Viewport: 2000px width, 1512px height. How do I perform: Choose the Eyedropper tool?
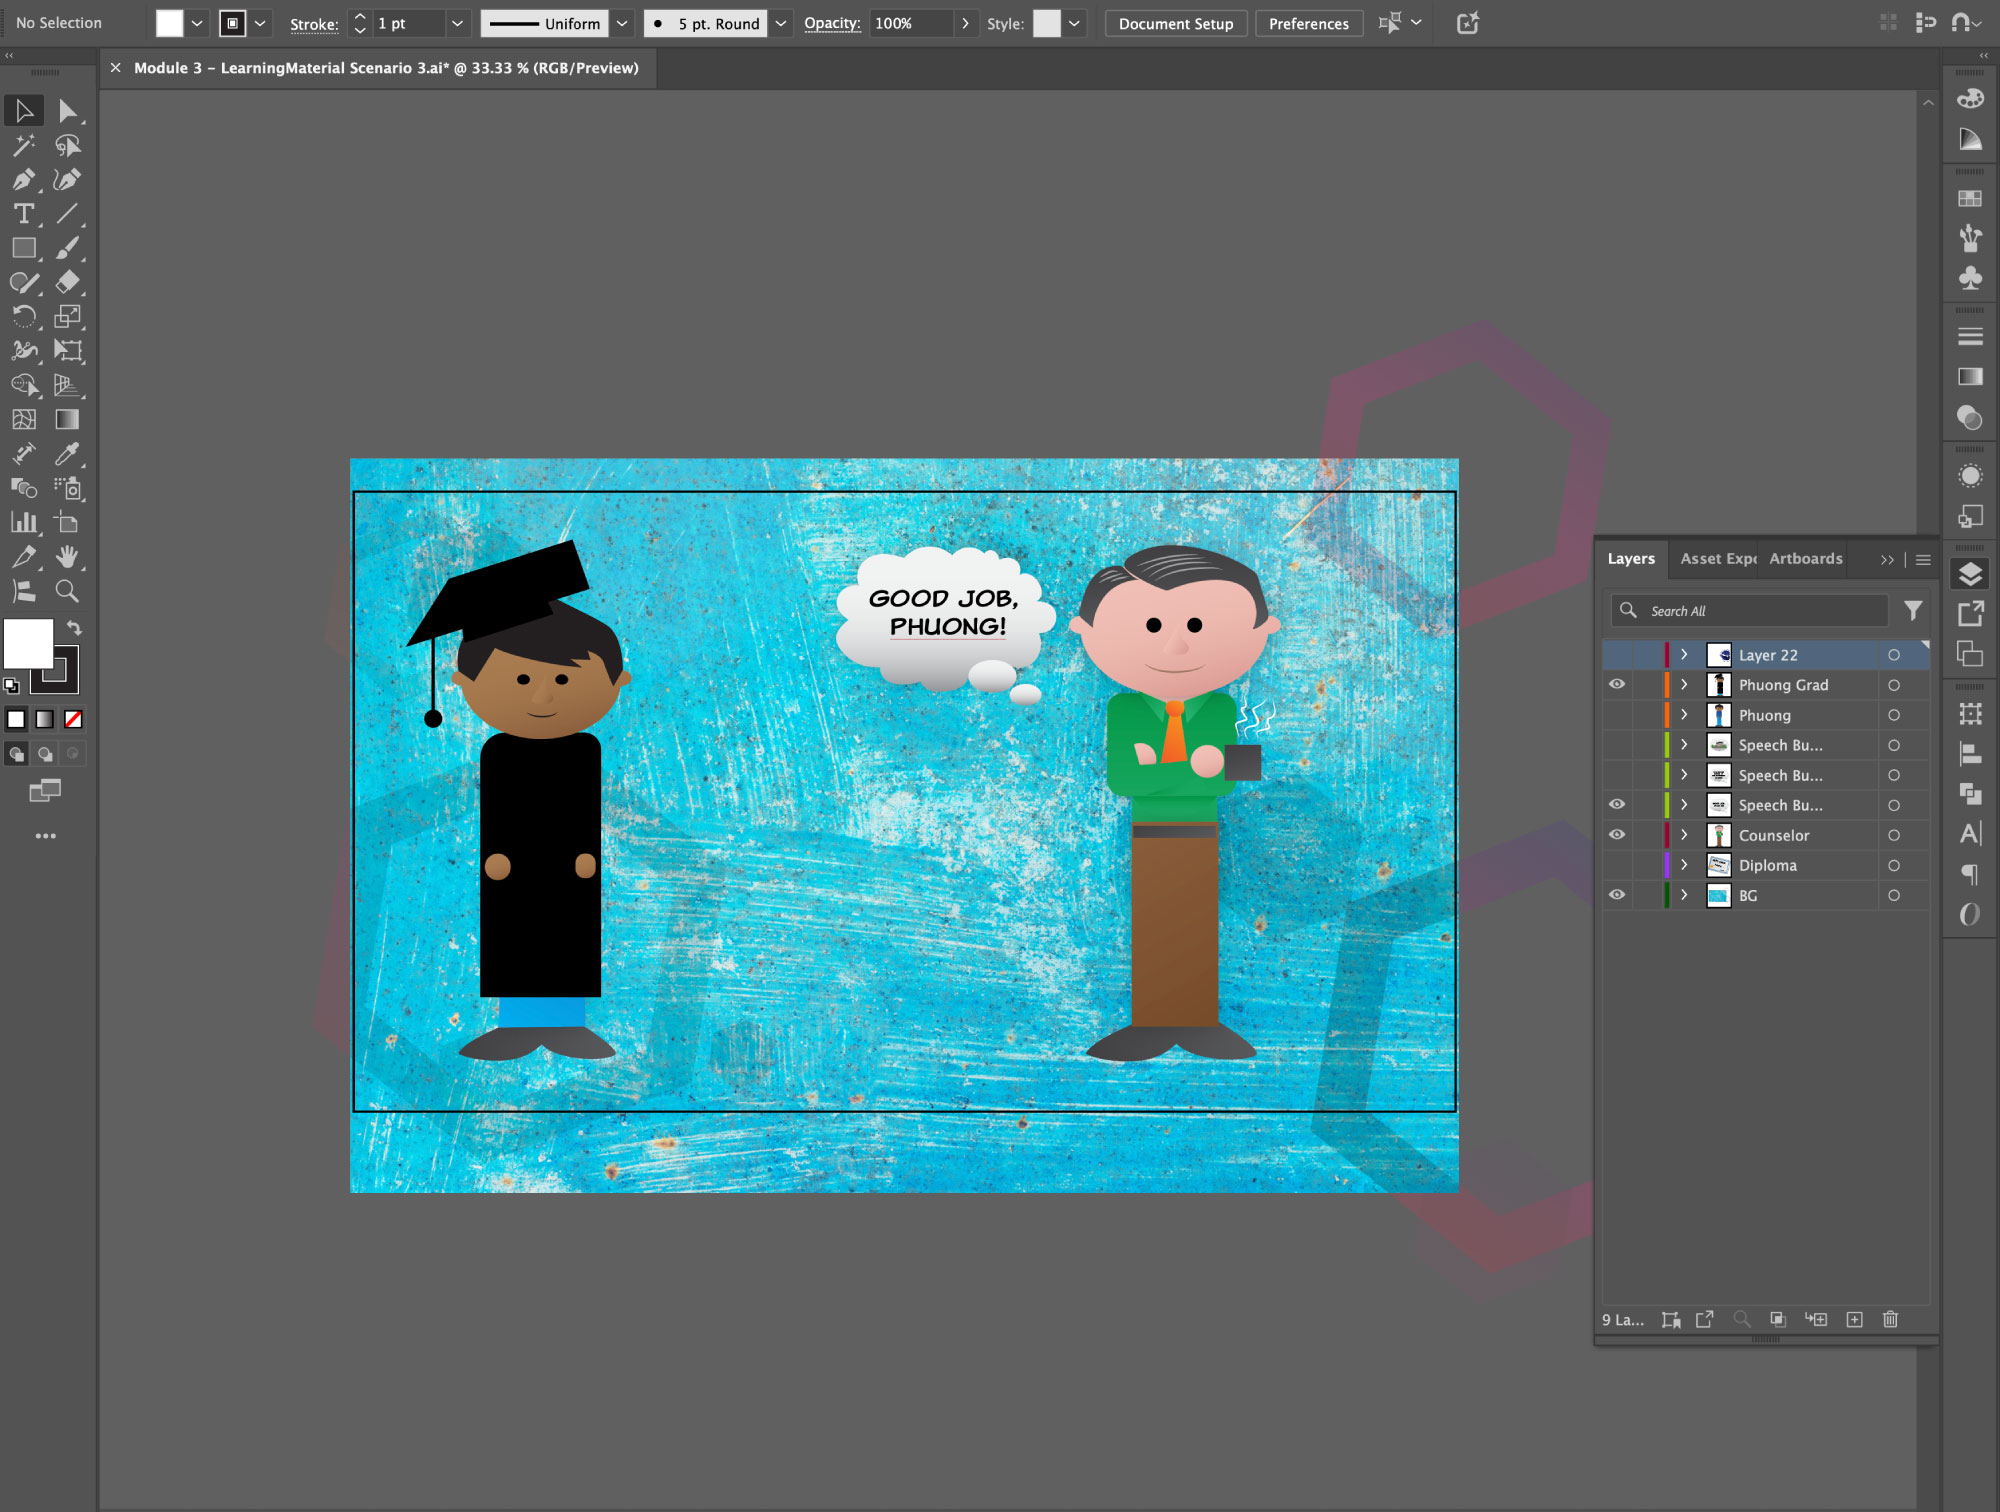point(67,454)
